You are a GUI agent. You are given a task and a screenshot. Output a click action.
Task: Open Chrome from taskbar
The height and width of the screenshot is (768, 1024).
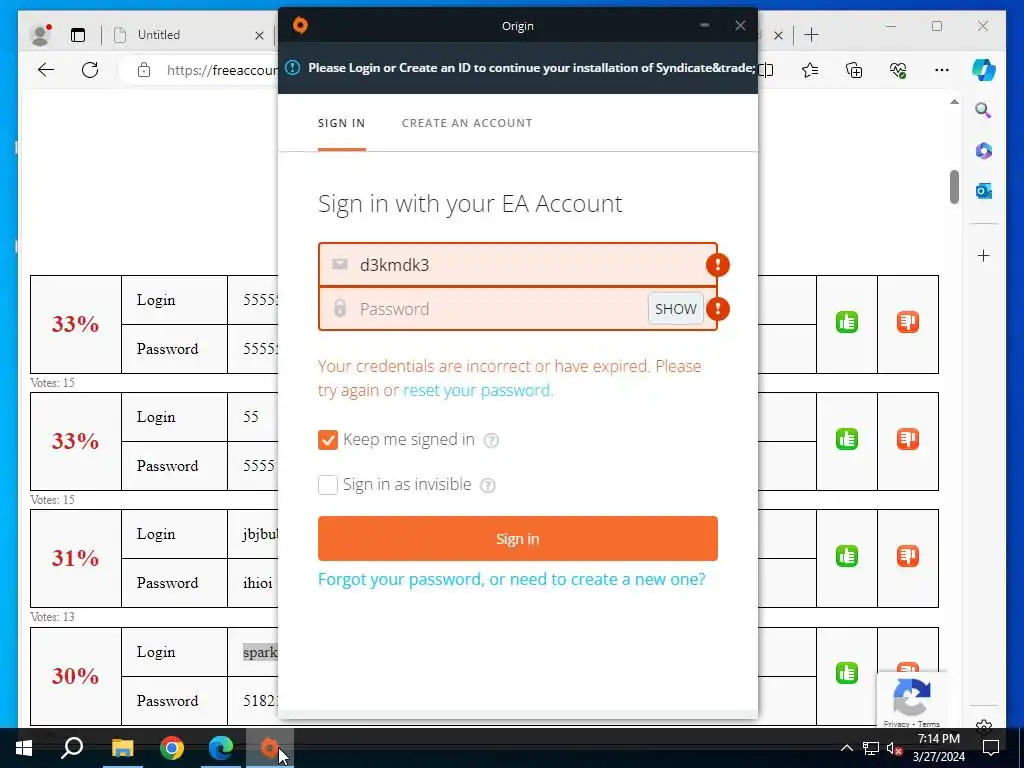(x=172, y=748)
